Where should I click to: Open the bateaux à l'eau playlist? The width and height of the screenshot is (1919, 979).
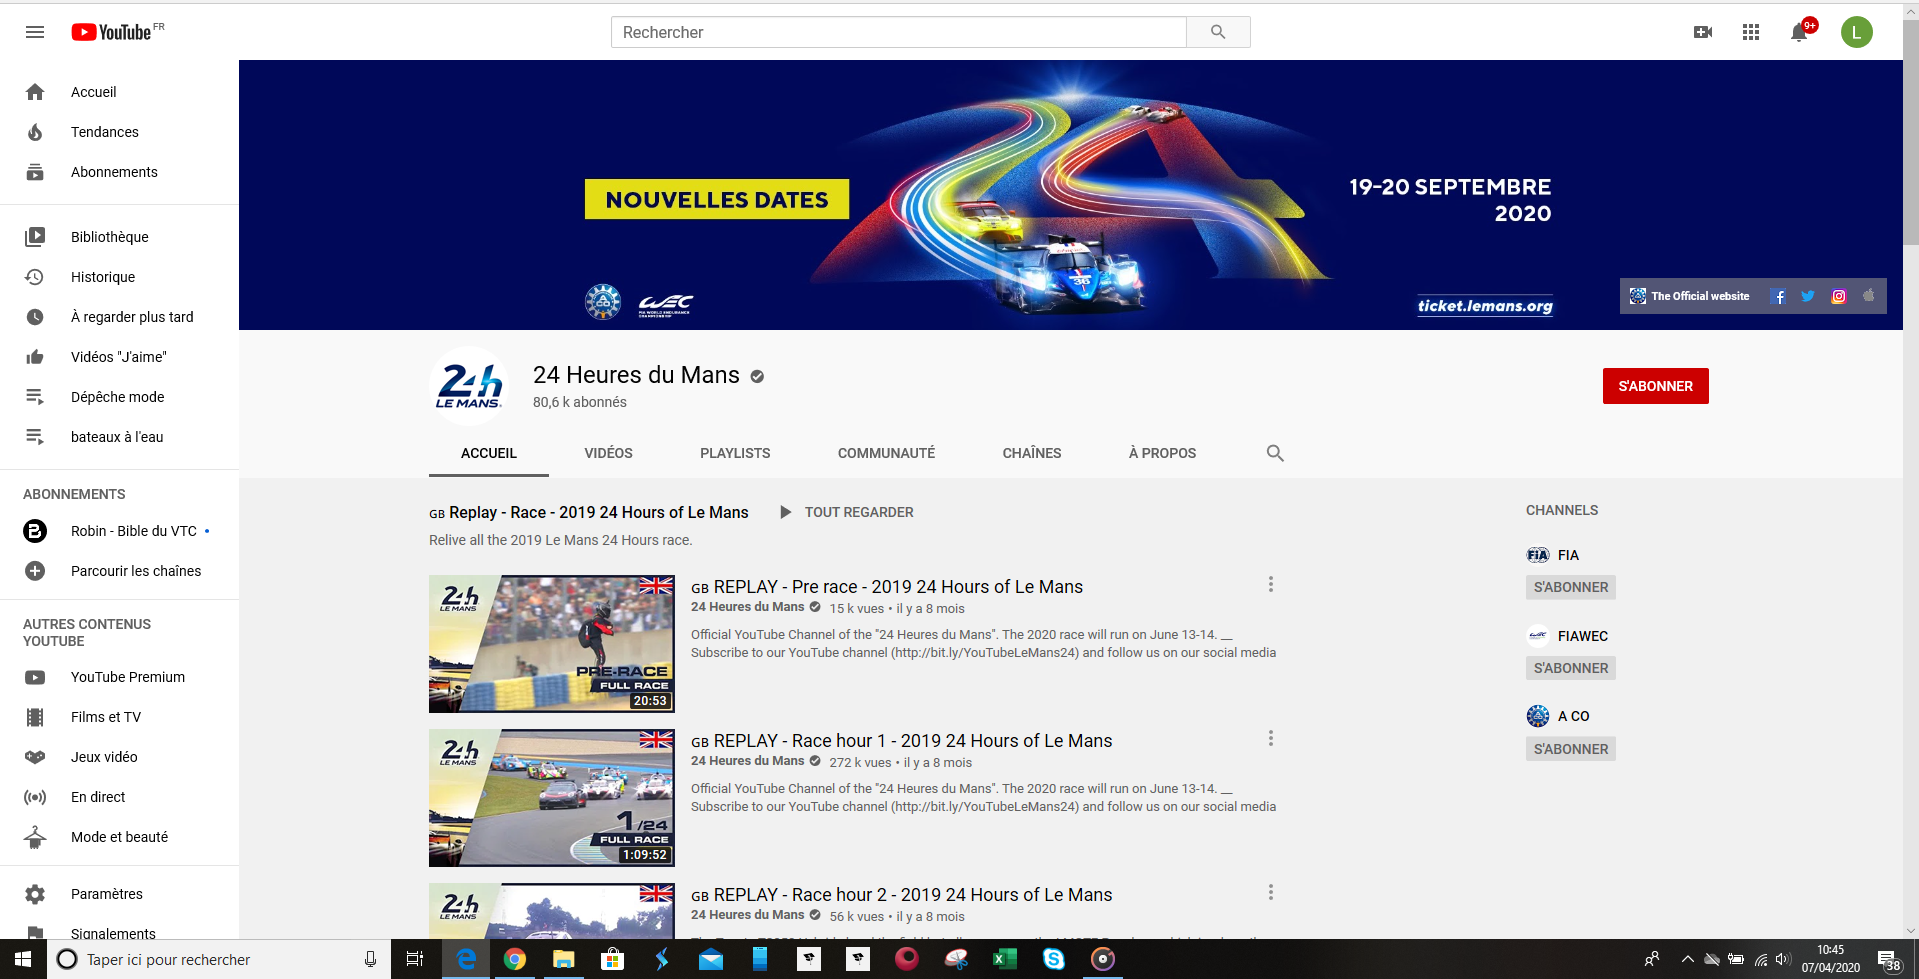click(119, 437)
